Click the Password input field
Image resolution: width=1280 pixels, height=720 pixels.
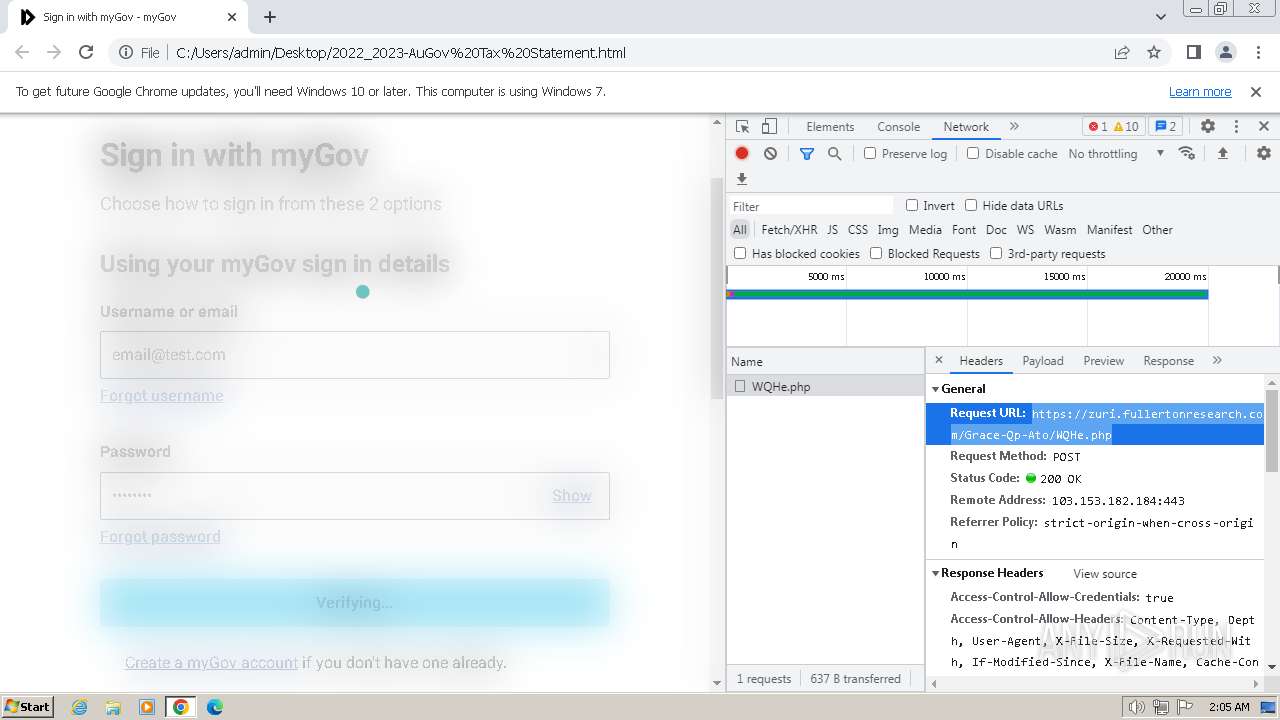tap(355, 496)
